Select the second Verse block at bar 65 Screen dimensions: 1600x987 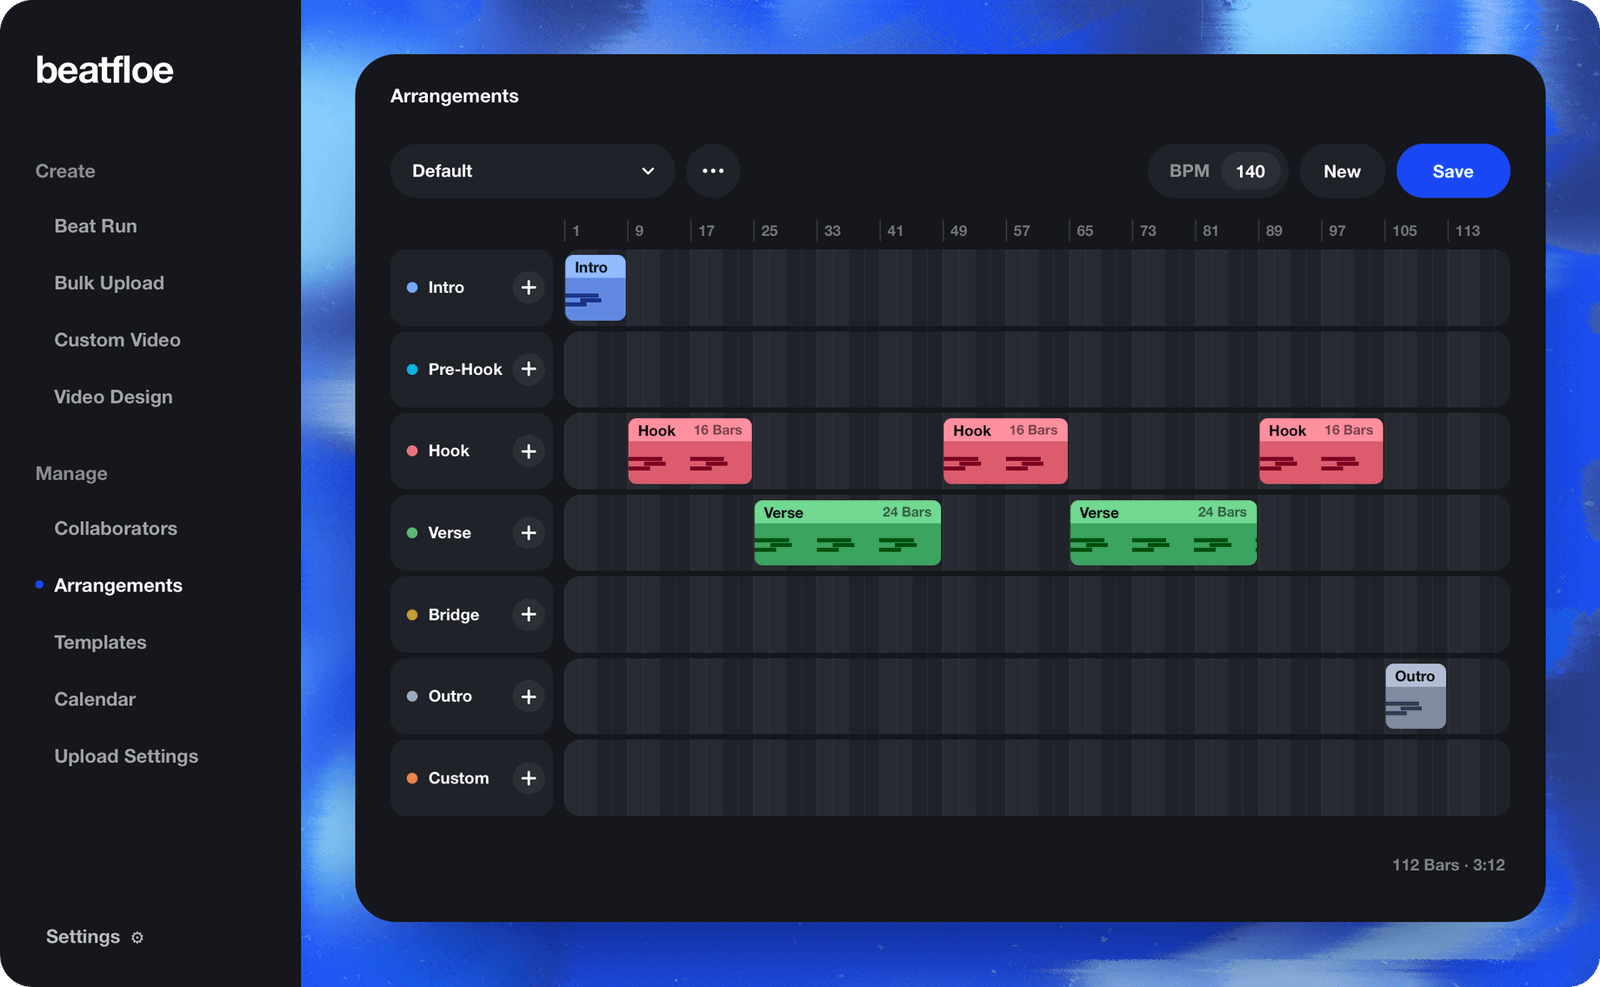[x=1163, y=533]
